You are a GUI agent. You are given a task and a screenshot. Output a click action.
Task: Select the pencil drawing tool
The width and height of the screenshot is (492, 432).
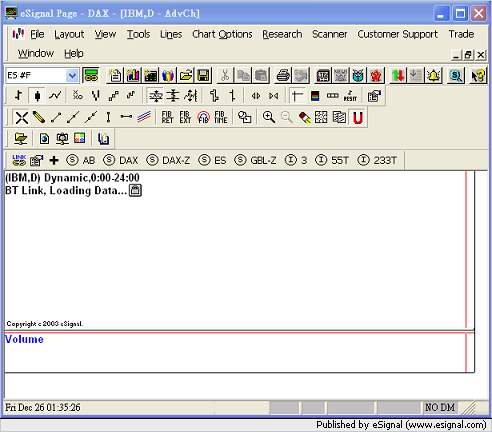(x=39, y=117)
